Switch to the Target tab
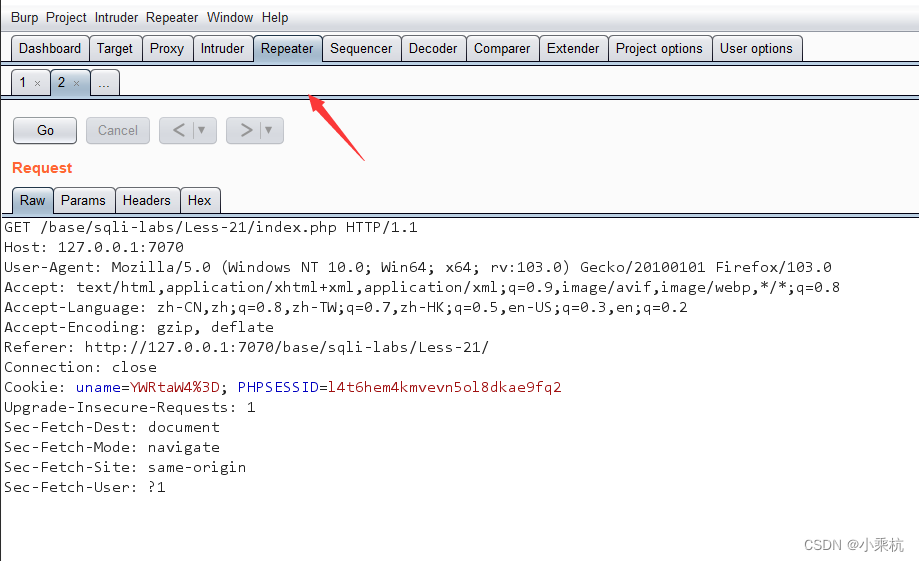This screenshot has width=919, height=561. pyautogui.click(x=115, y=49)
